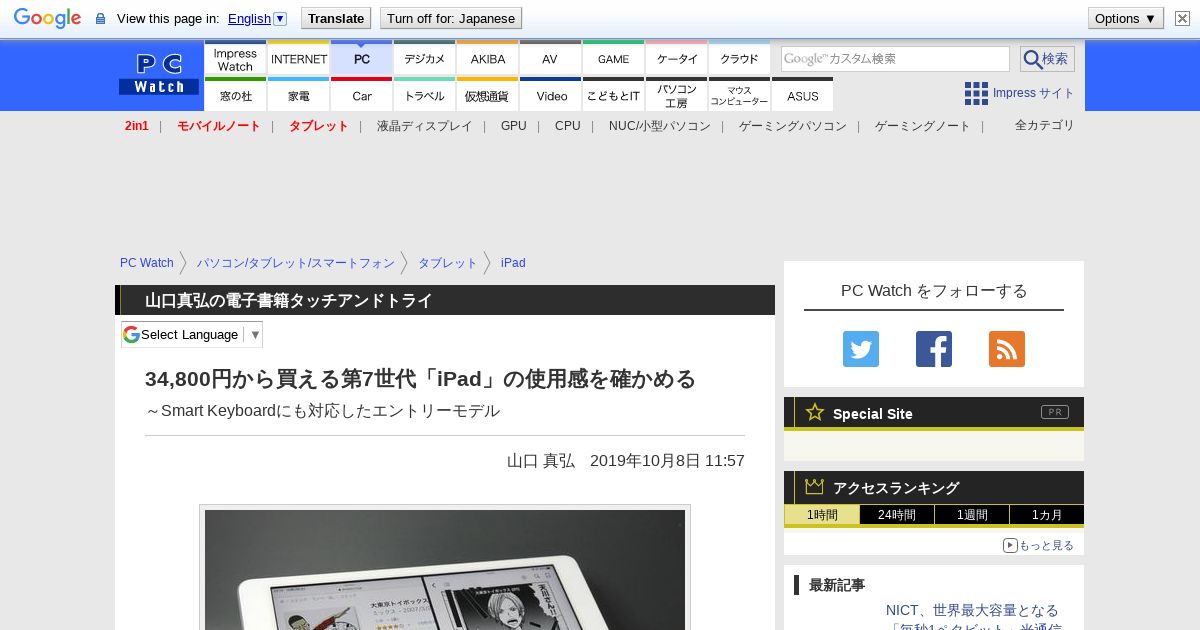Open the translate Options menu
Viewport: 1200px width, 630px height.
click(x=1125, y=18)
